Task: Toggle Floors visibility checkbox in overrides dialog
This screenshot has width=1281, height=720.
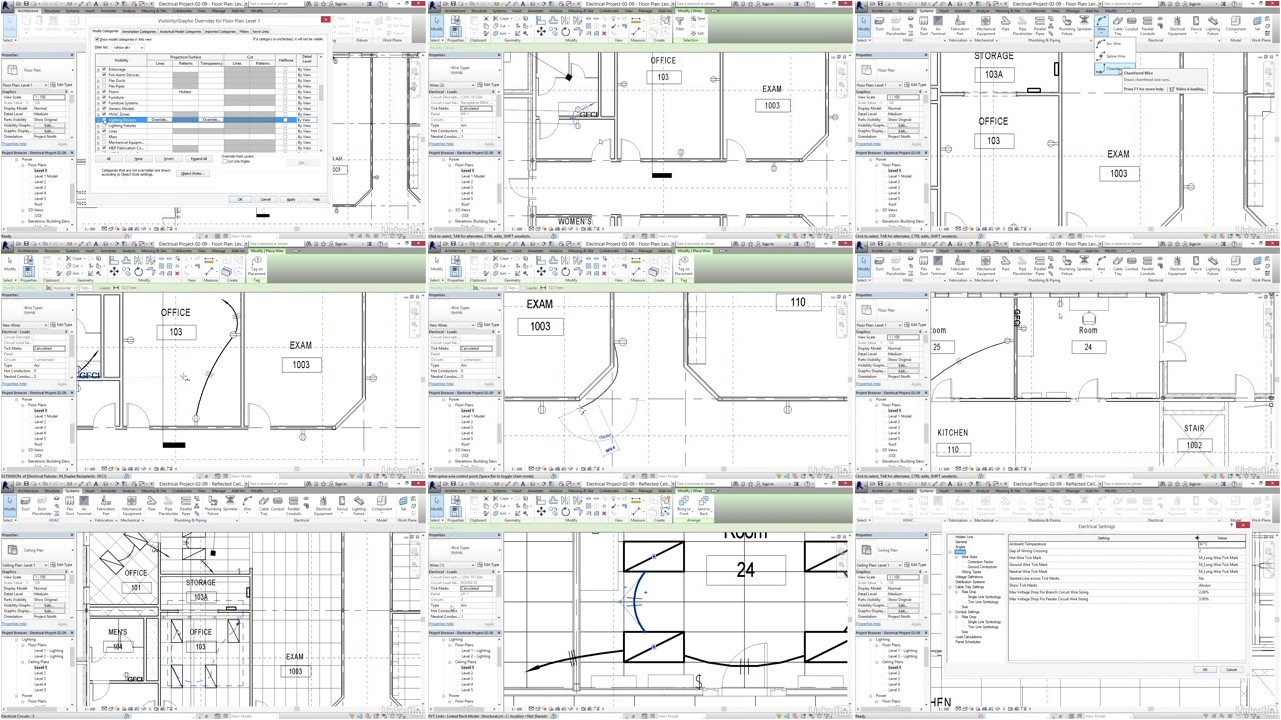Action: [x=104, y=91]
